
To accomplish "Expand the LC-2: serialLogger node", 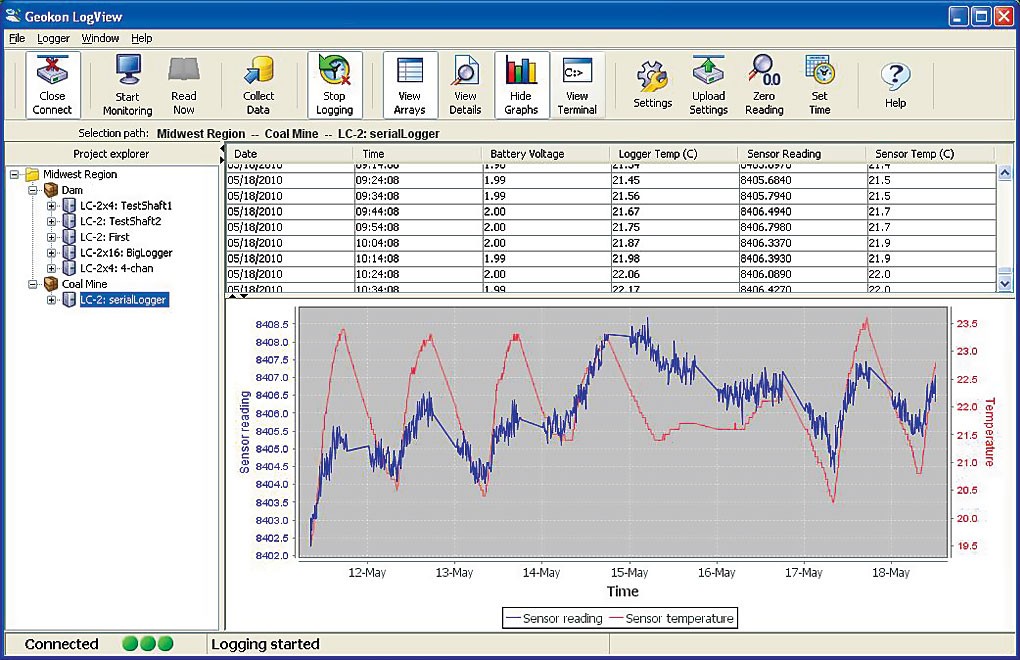I will [52, 300].
